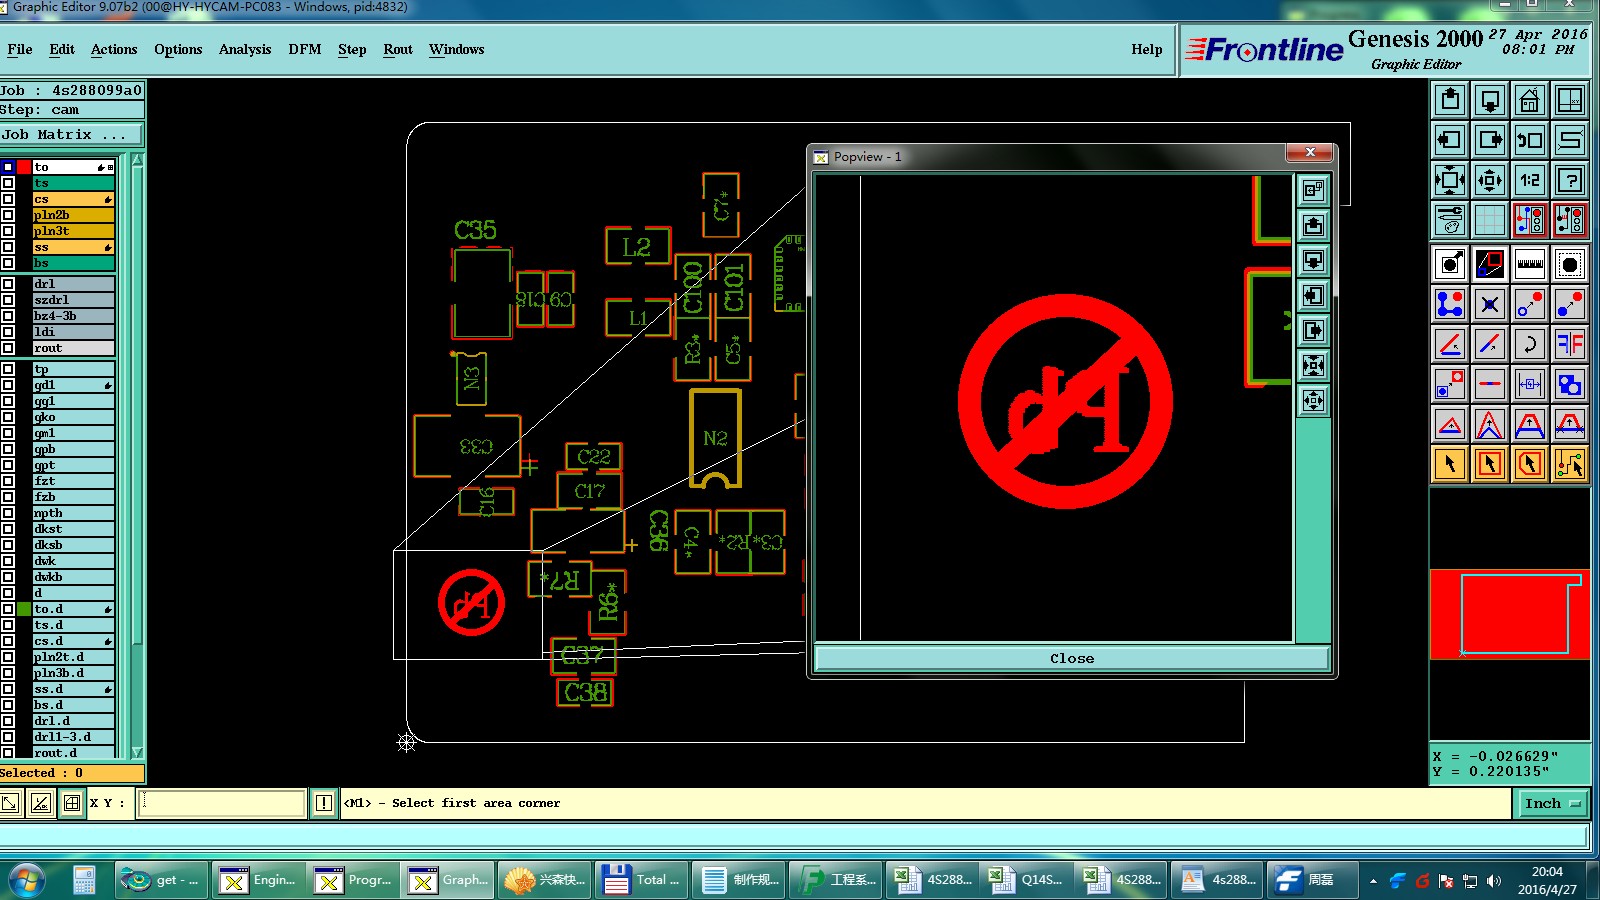
Task: Open the Edit menu
Action: point(62,49)
